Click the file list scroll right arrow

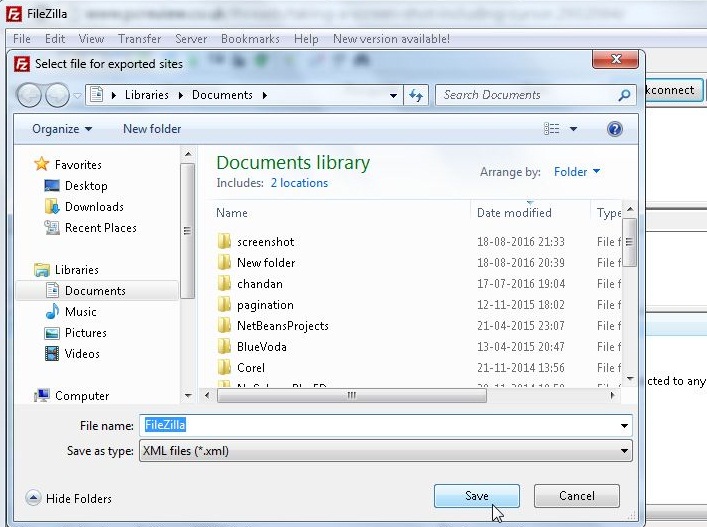pos(612,395)
